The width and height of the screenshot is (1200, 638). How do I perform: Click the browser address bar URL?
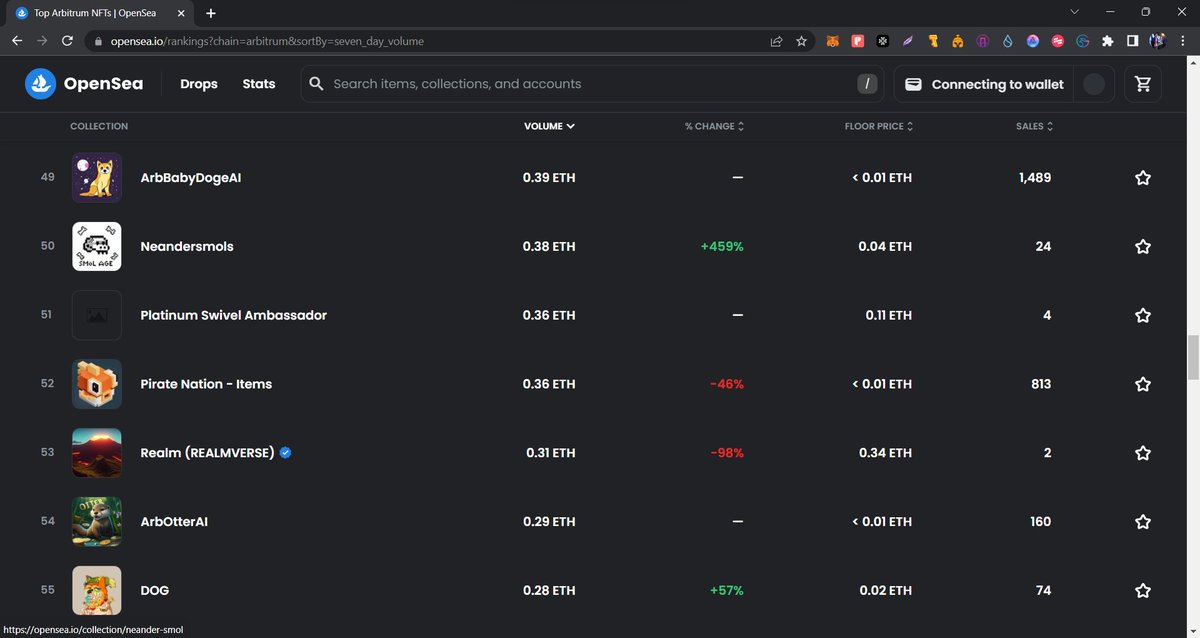coord(267,41)
